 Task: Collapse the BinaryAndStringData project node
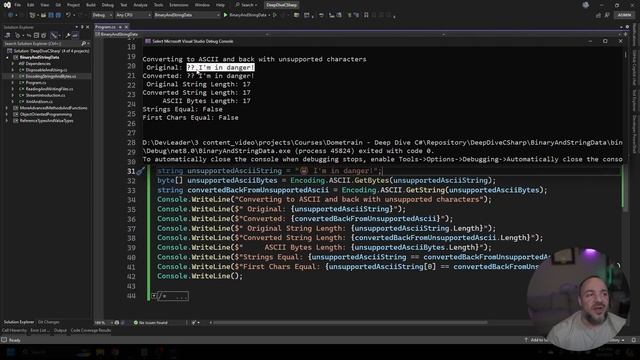pos(7,58)
